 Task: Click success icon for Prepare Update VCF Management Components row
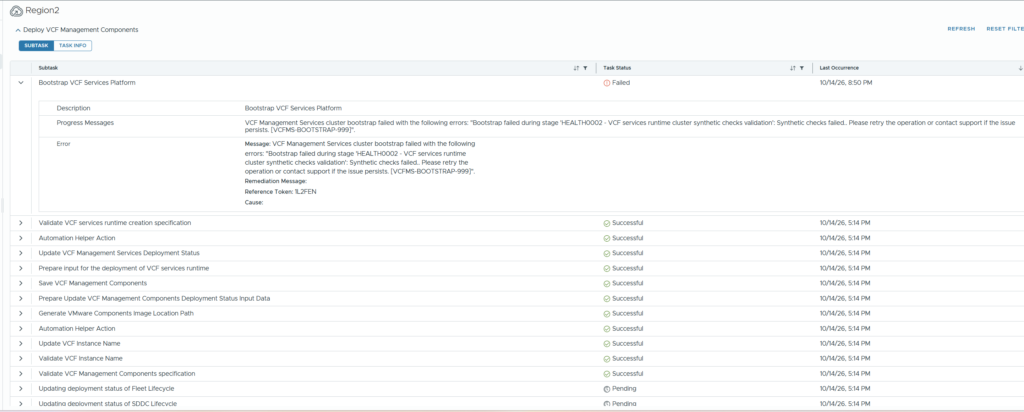[x=607, y=299]
